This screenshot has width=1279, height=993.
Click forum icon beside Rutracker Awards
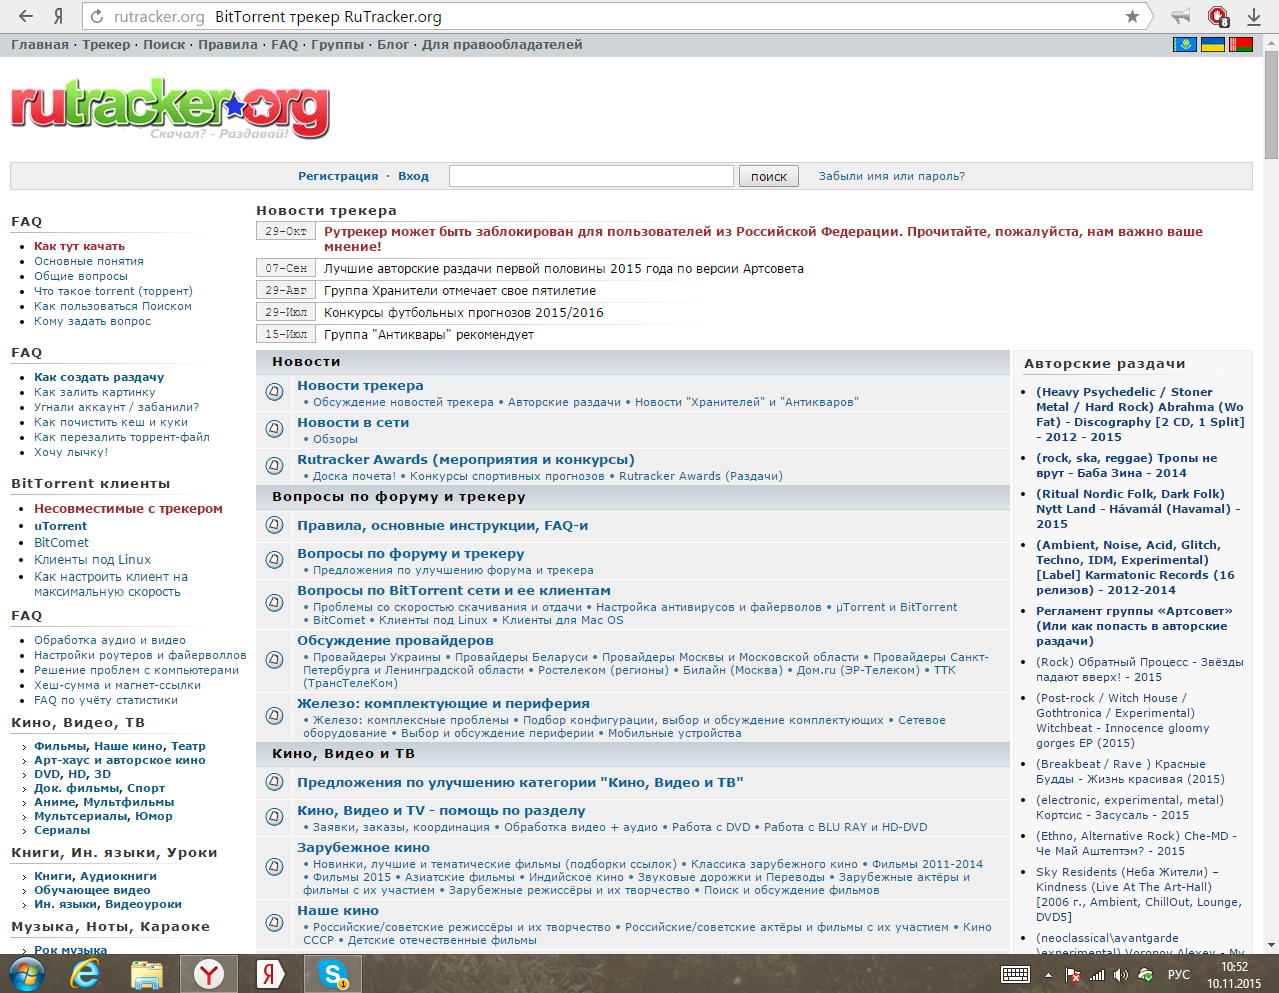275,466
